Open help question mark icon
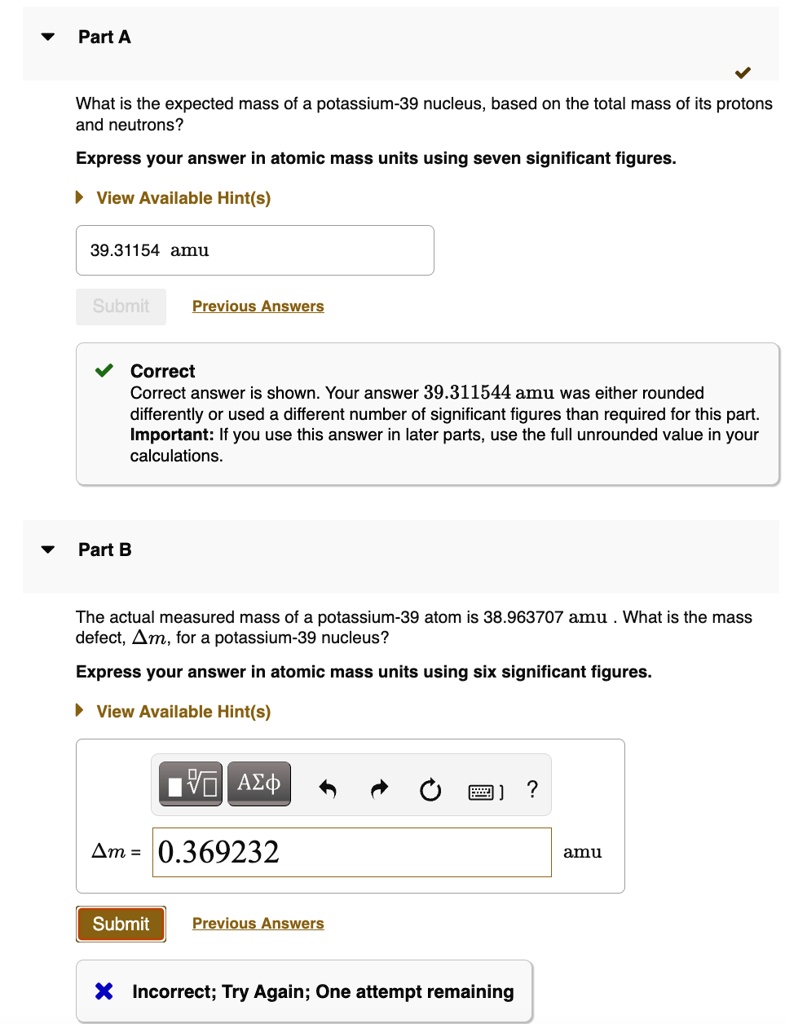 click(x=532, y=790)
